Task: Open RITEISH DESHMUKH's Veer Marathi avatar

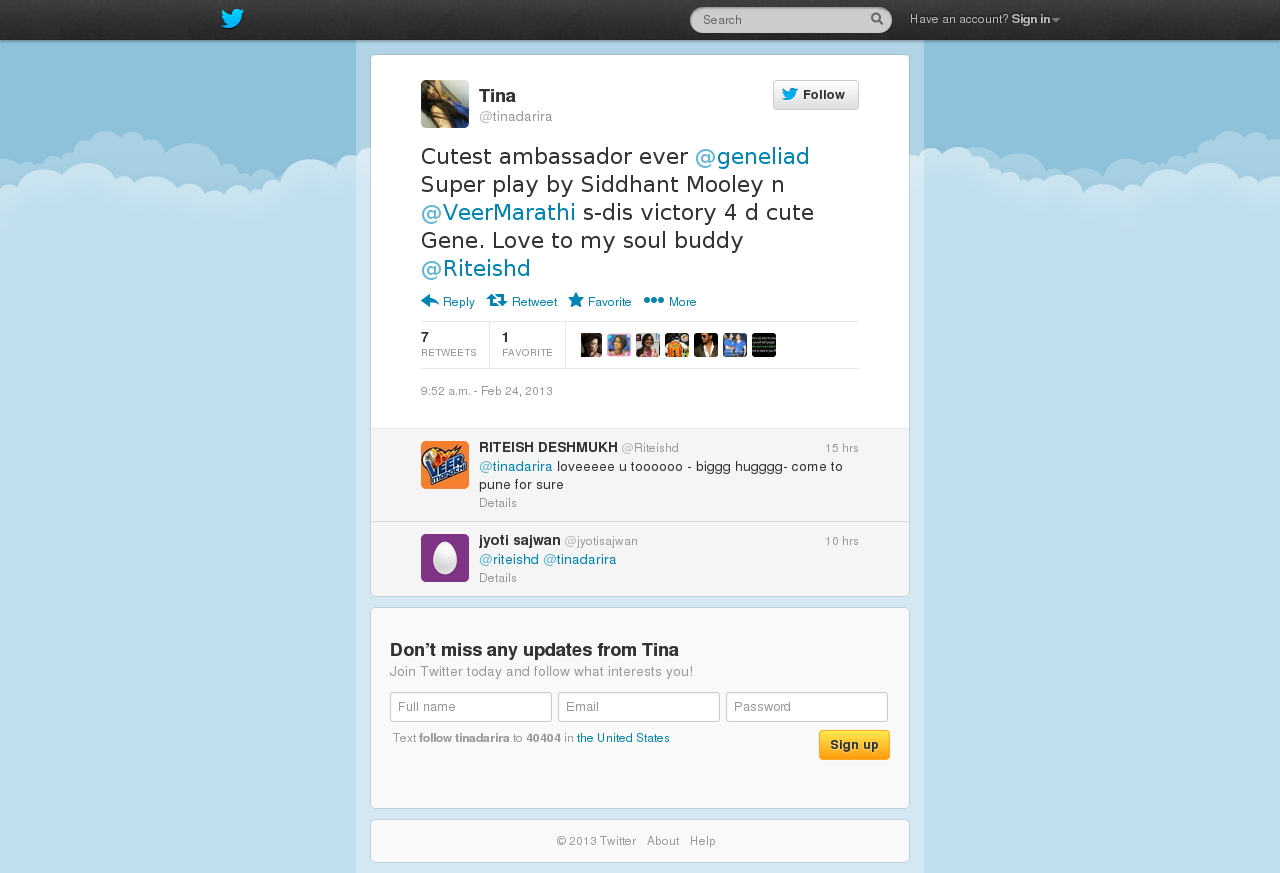Action: tap(445, 465)
